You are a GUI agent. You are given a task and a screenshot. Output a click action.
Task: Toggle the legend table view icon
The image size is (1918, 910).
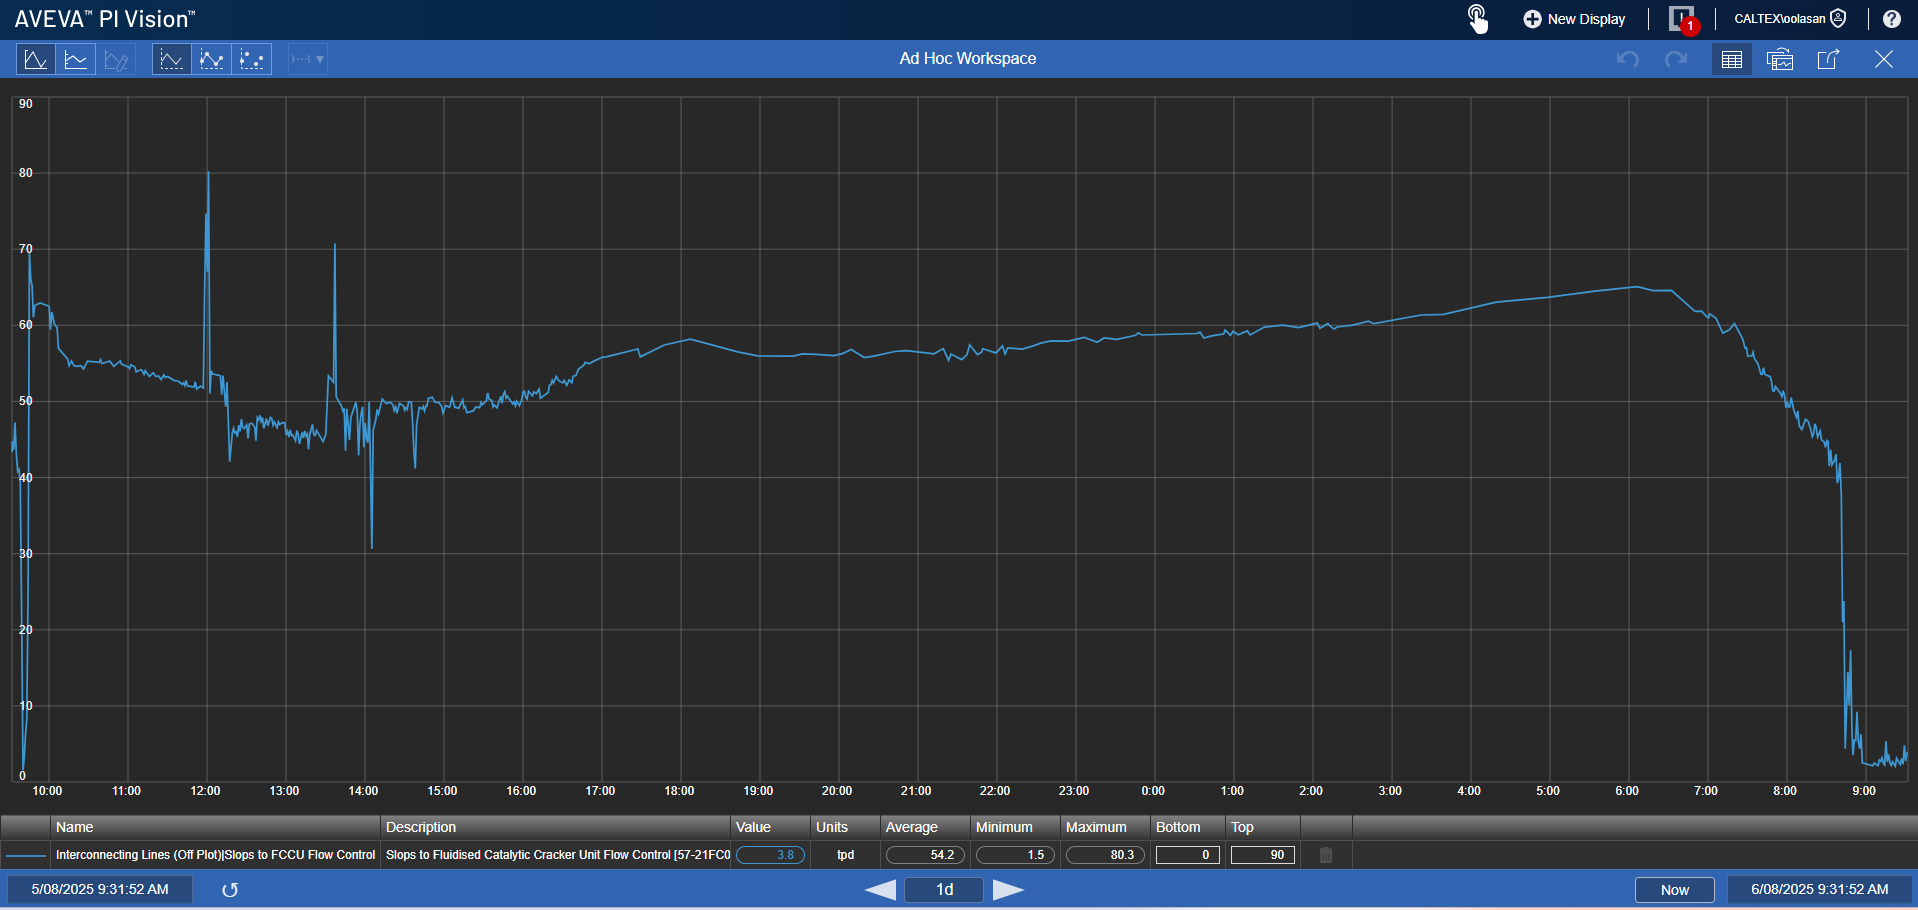pos(1732,60)
